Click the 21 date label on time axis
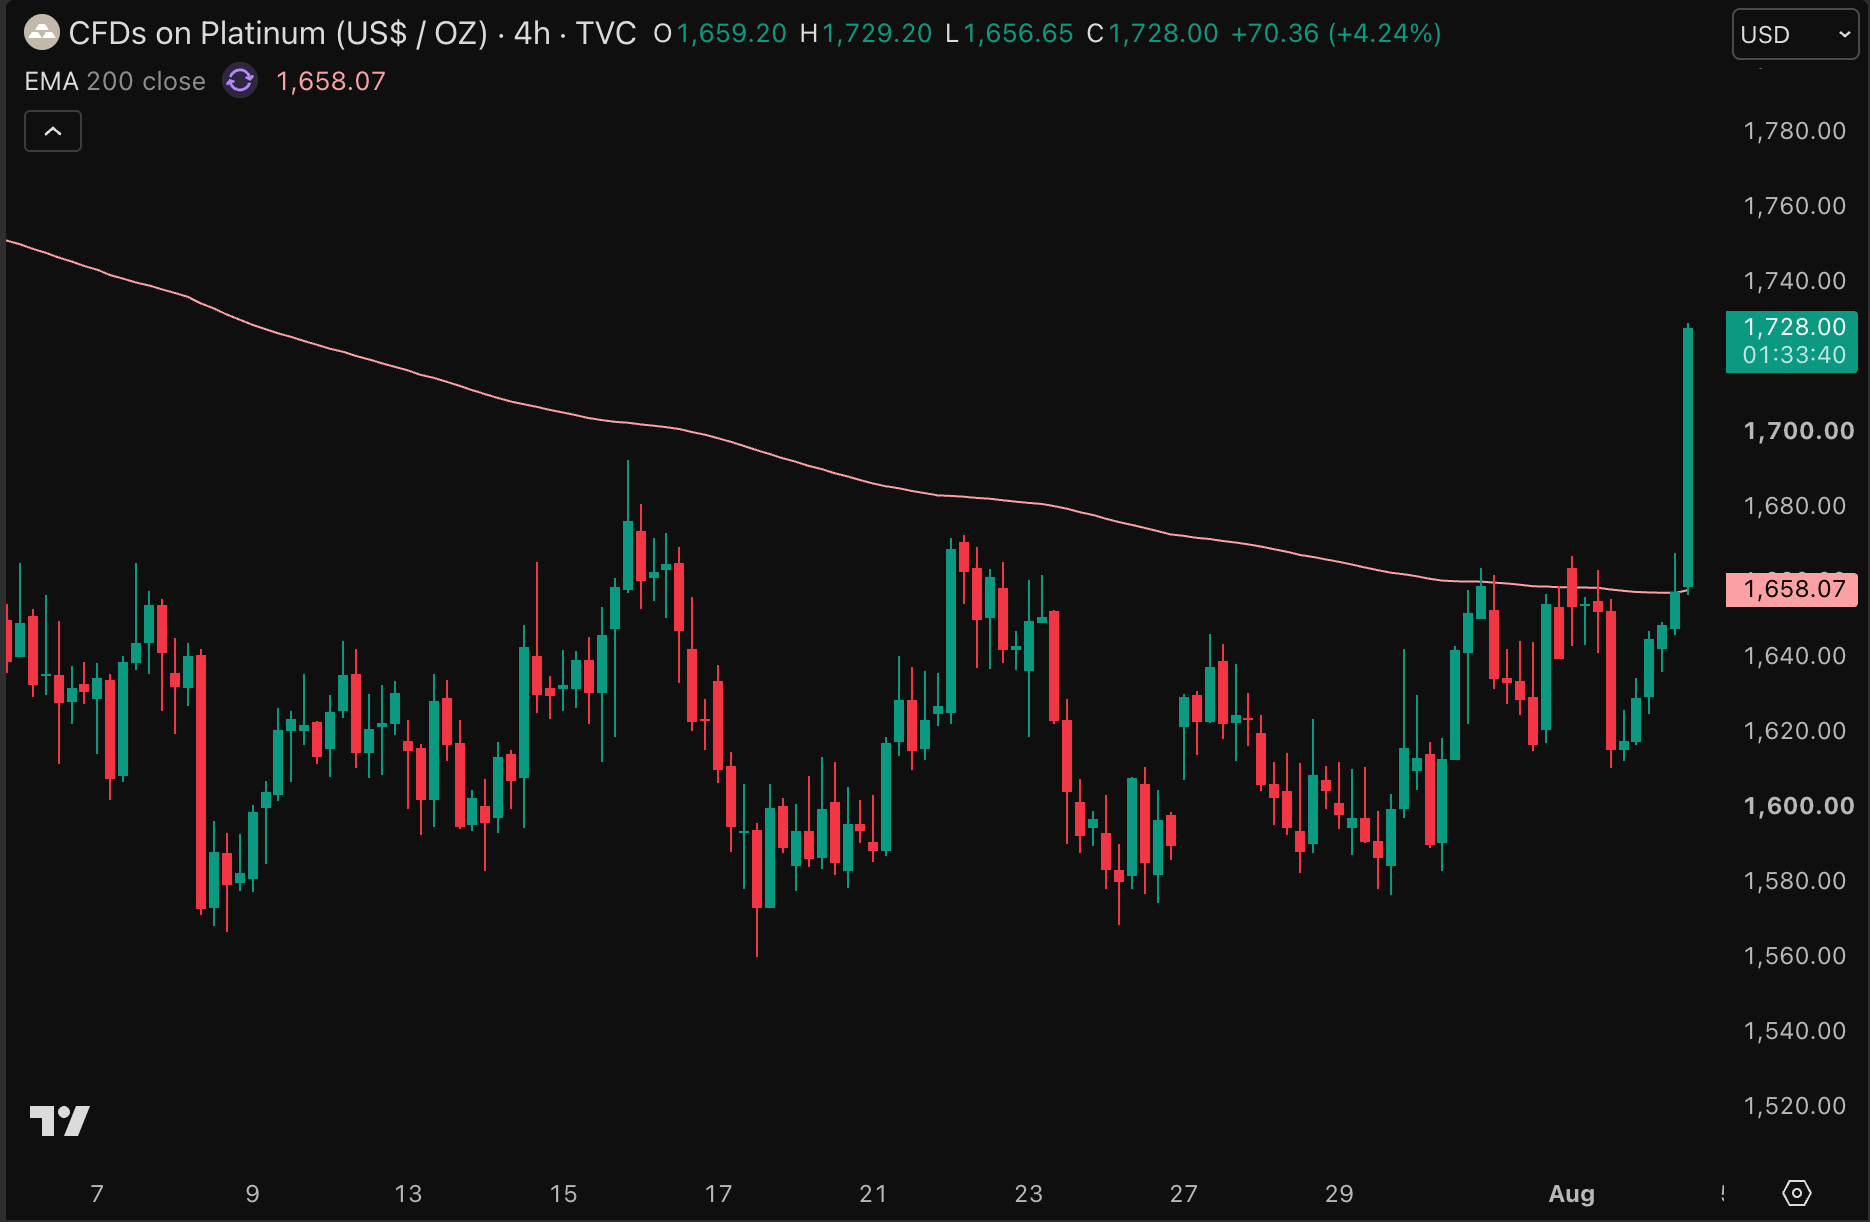The image size is (1870, 1222). (x=873, y=1193)
